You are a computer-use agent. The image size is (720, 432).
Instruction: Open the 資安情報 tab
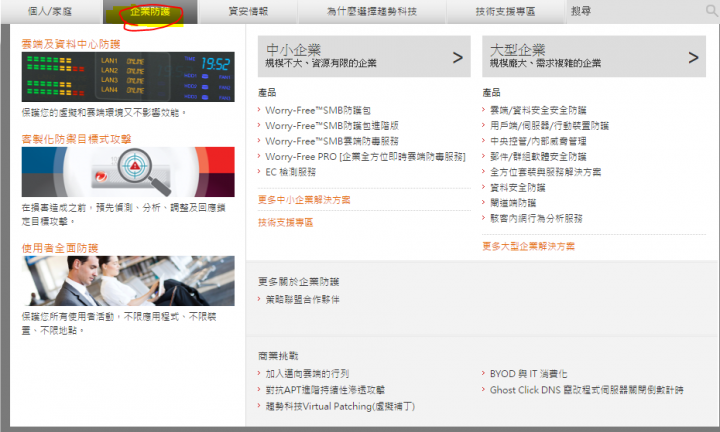tap(248, 11)
